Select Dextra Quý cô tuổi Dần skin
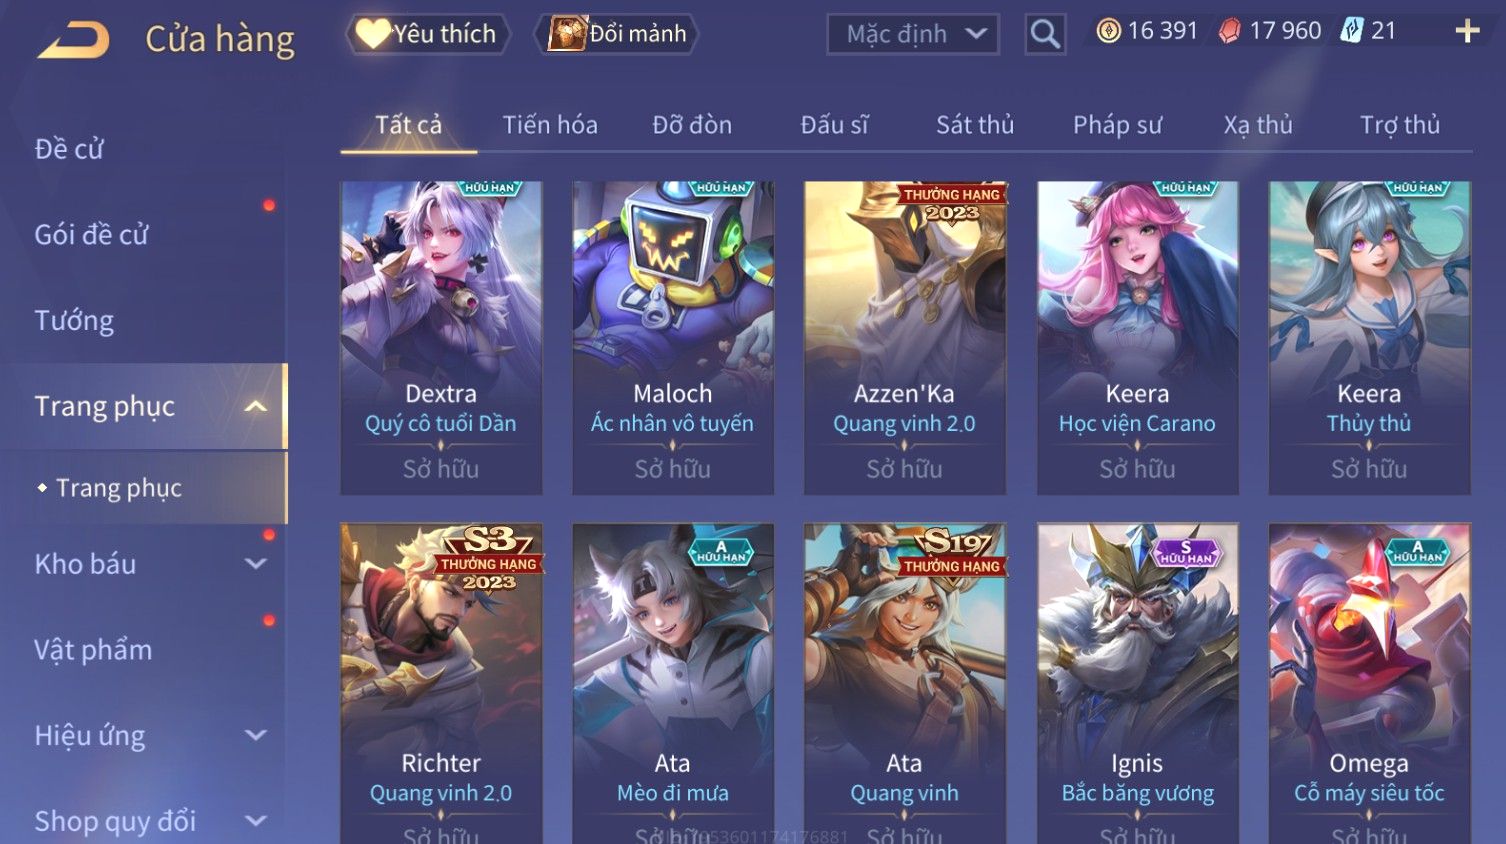The width and height of the screenshot is (1506, 844). click(x=441, y=338)
